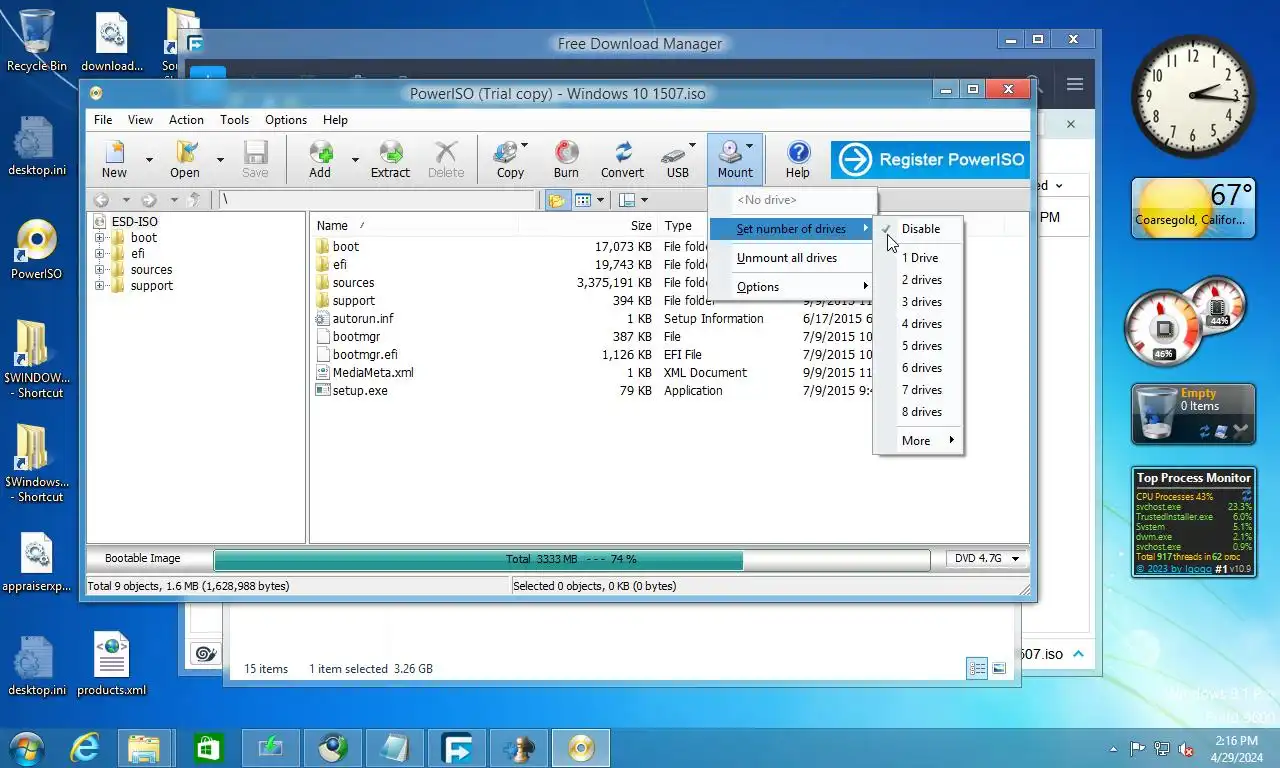This screenshot has width=1280, height=768.
Task: Expand the efi folder tree node
Action: click(x=100, y=254)
